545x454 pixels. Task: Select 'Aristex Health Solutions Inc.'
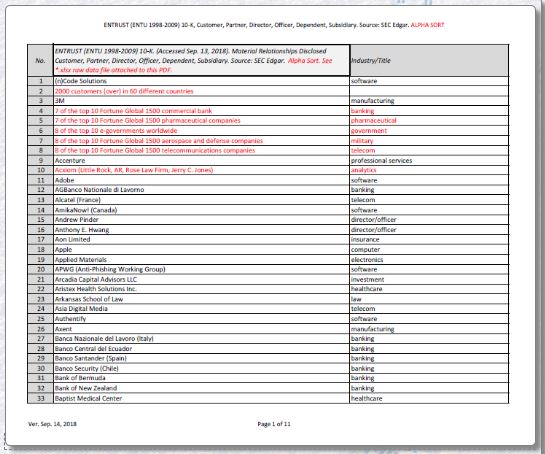[x=96, y=289]
